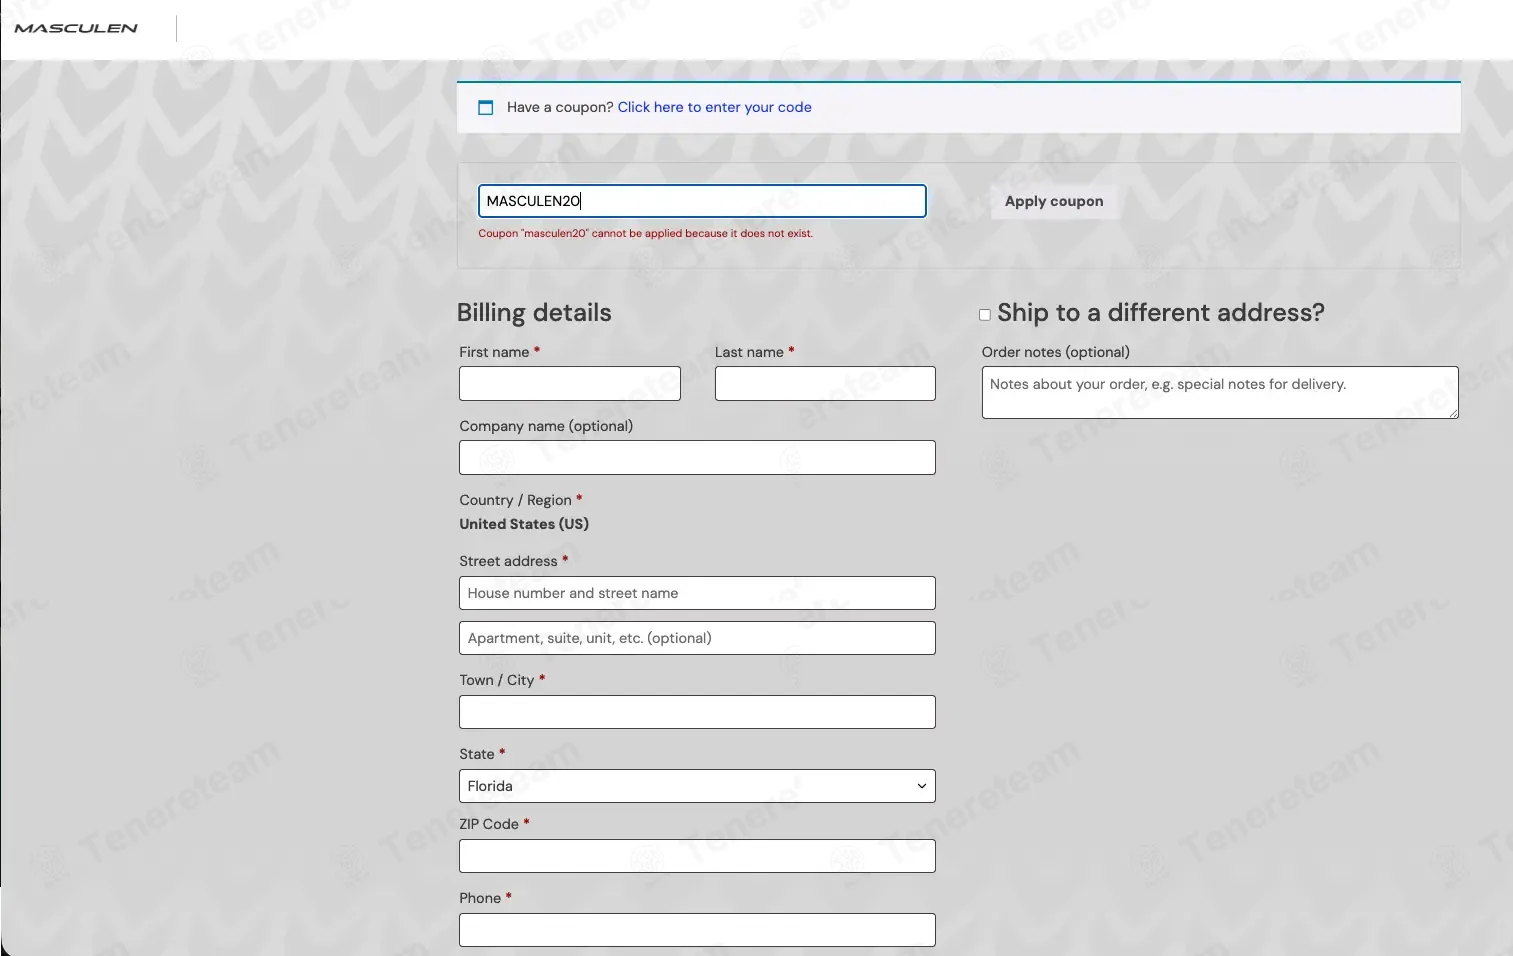The height and width of the screenshot is (956, 1513).
Task: Click the 'Have a coupon?' text
Action: (x=560, y=107)
